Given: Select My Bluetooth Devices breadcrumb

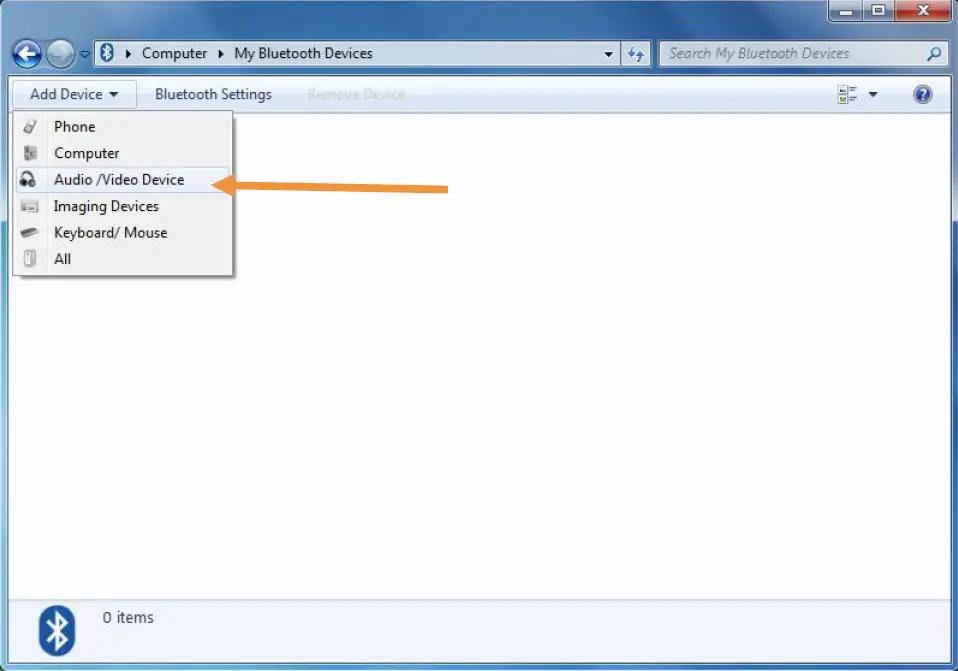Looking at the screenshot, I should pyautogui.click(x=303, y=54).
